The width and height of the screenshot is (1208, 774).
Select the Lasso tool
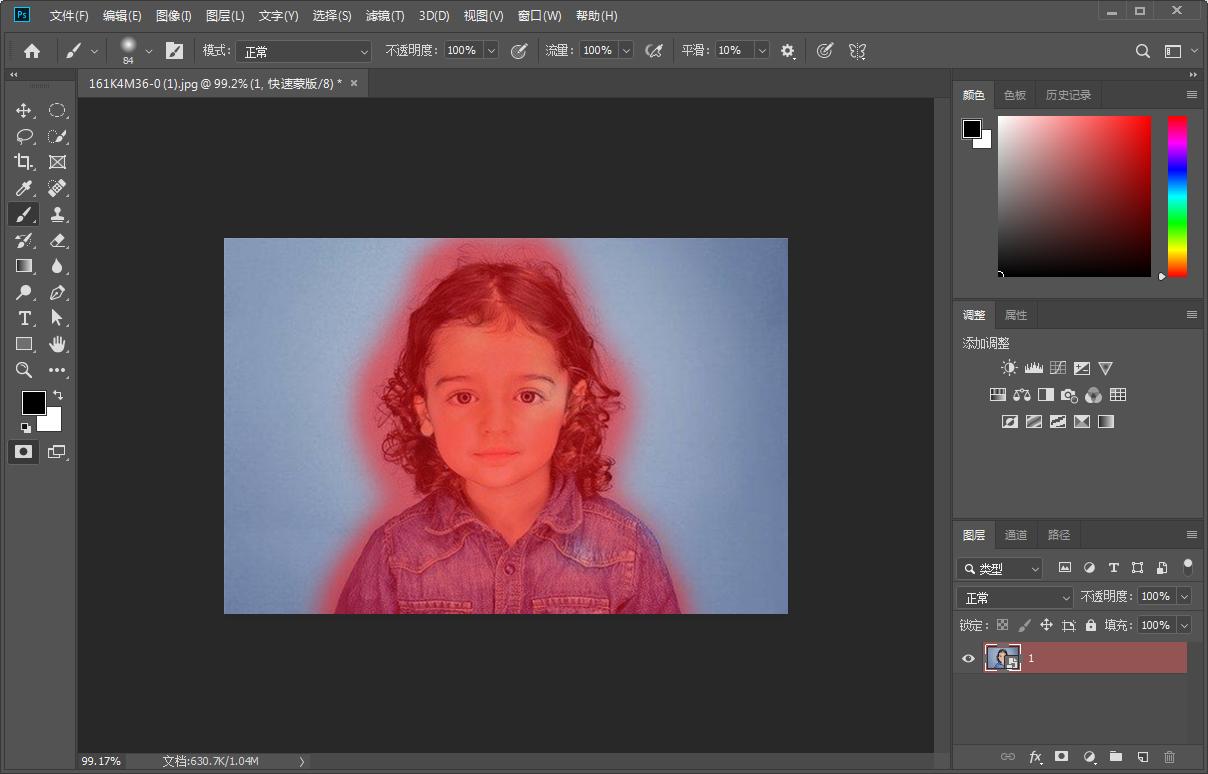24,136
